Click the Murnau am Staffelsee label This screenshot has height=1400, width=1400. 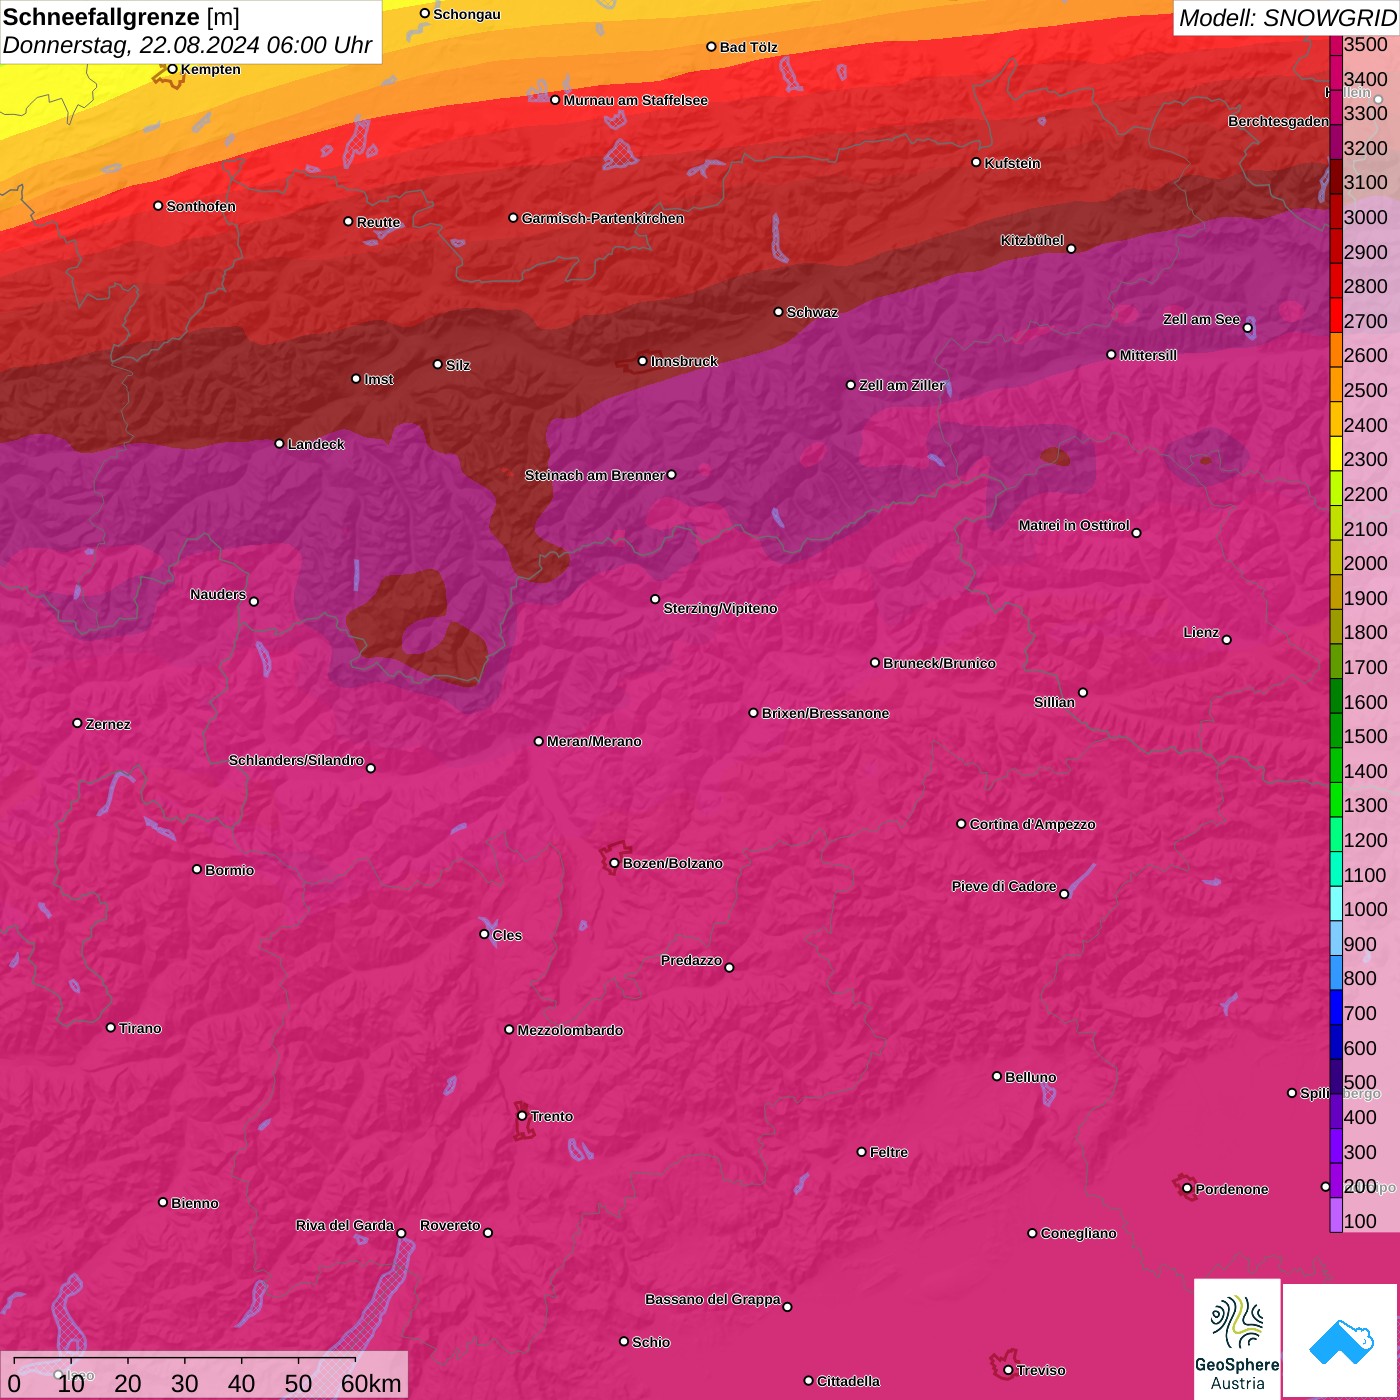[x=635, y=100]
